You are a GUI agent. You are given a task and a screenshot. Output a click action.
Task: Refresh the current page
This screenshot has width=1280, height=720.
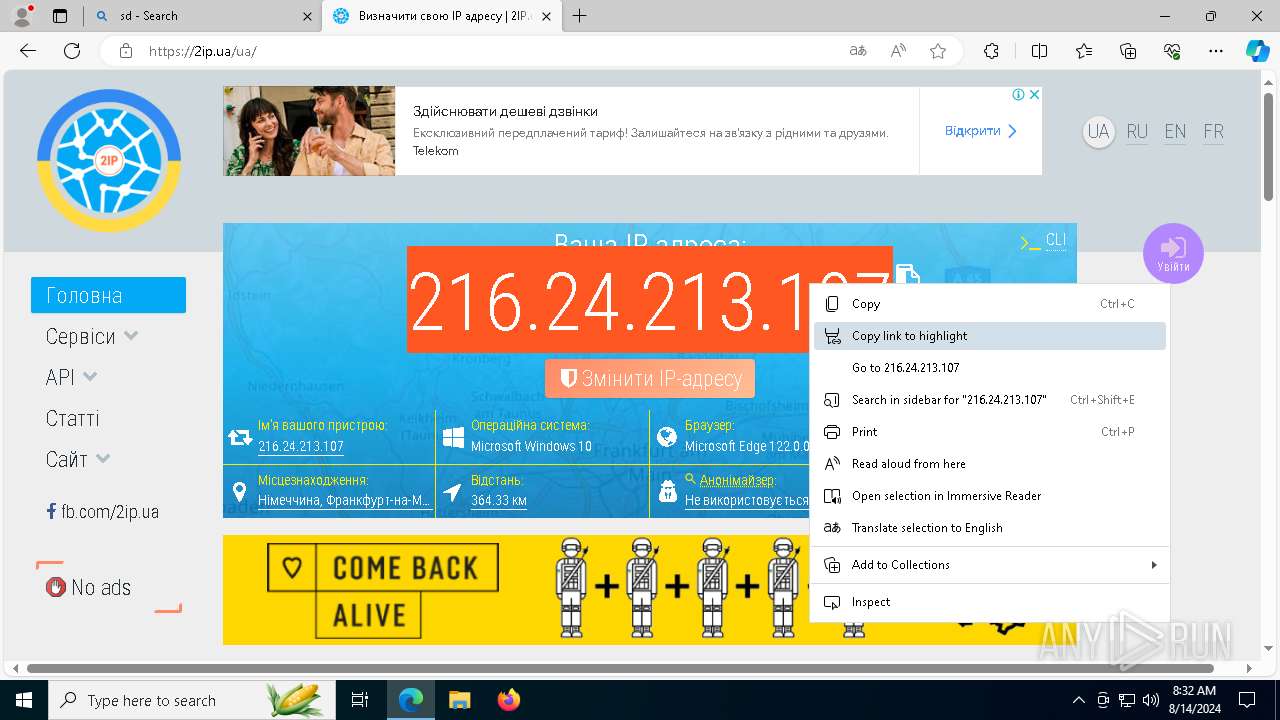point(72,51)
